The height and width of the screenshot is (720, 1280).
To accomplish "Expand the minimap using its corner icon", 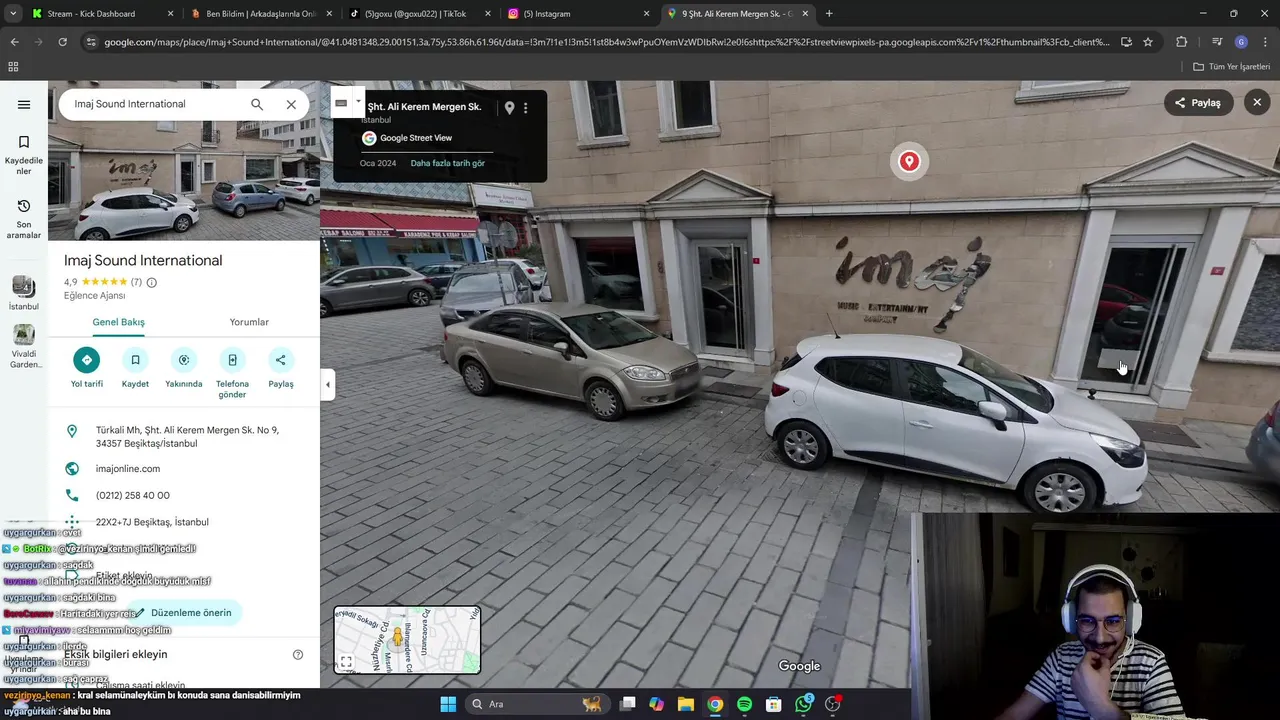I will (346, 662).
